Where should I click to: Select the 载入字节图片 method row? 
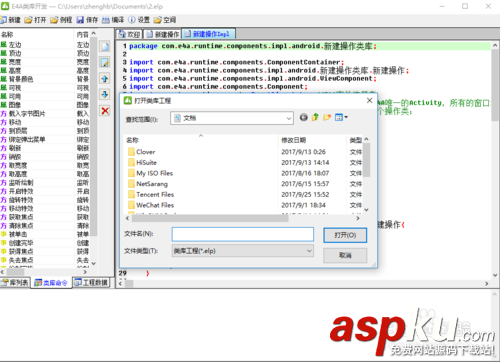45,114
